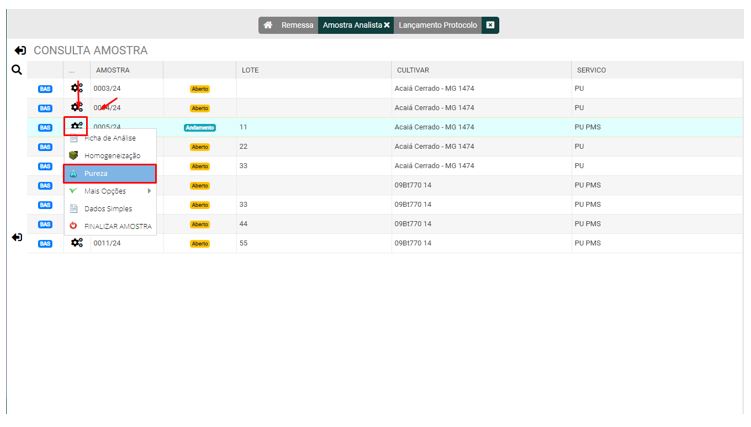
Task: Click the lower-left exit arrow icon
Action: tap(17, 237)
